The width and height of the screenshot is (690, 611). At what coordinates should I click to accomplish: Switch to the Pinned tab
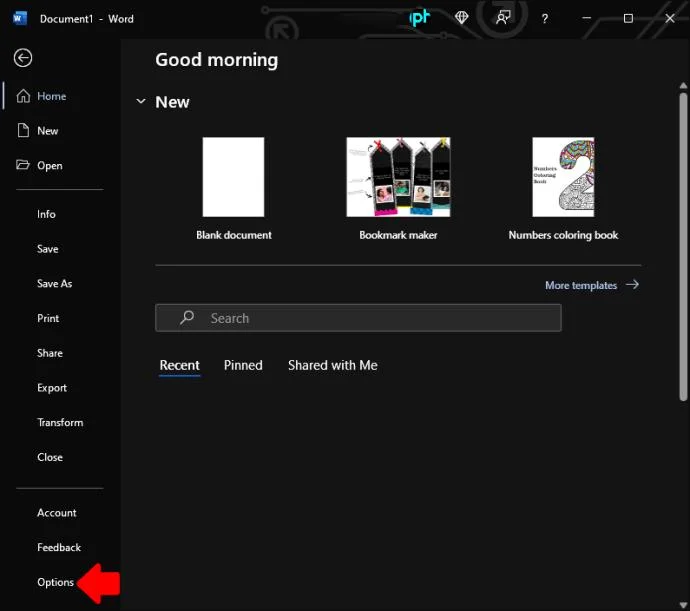(x=243, y=365)
